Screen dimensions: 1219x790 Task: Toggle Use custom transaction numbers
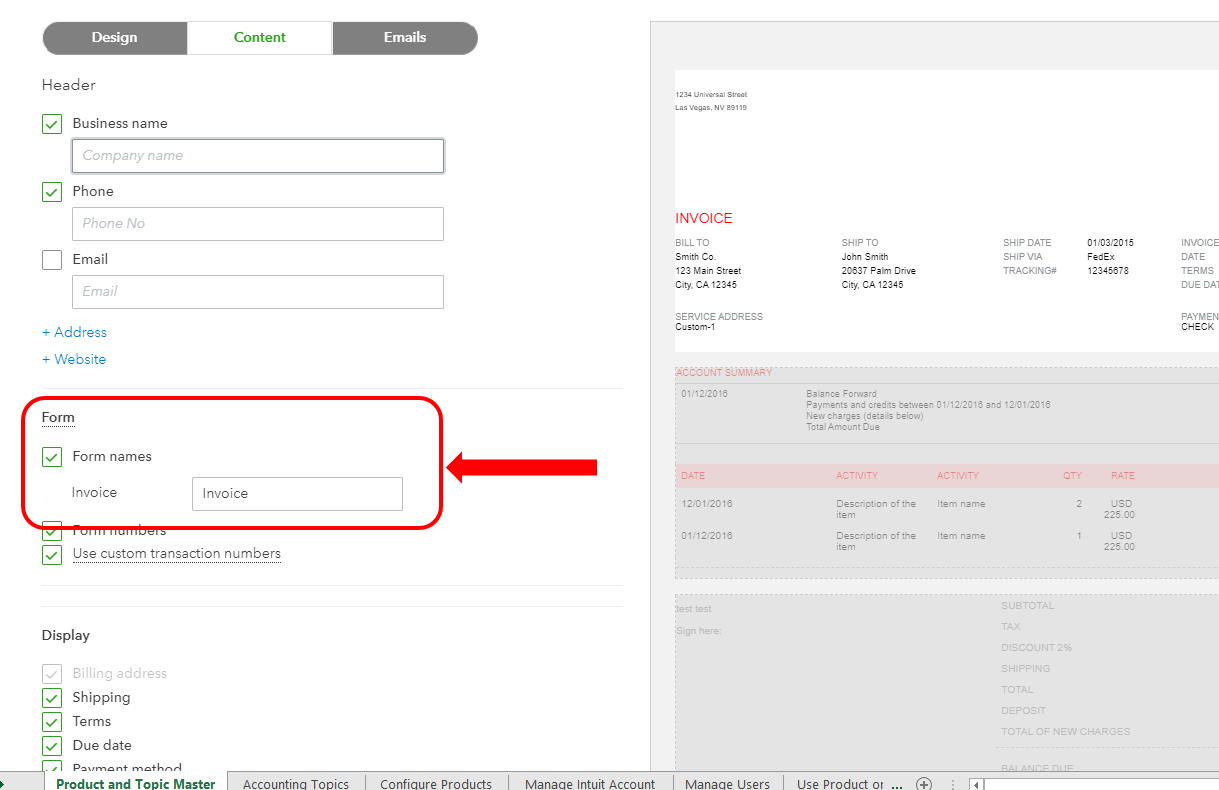[x=51, y=555]
